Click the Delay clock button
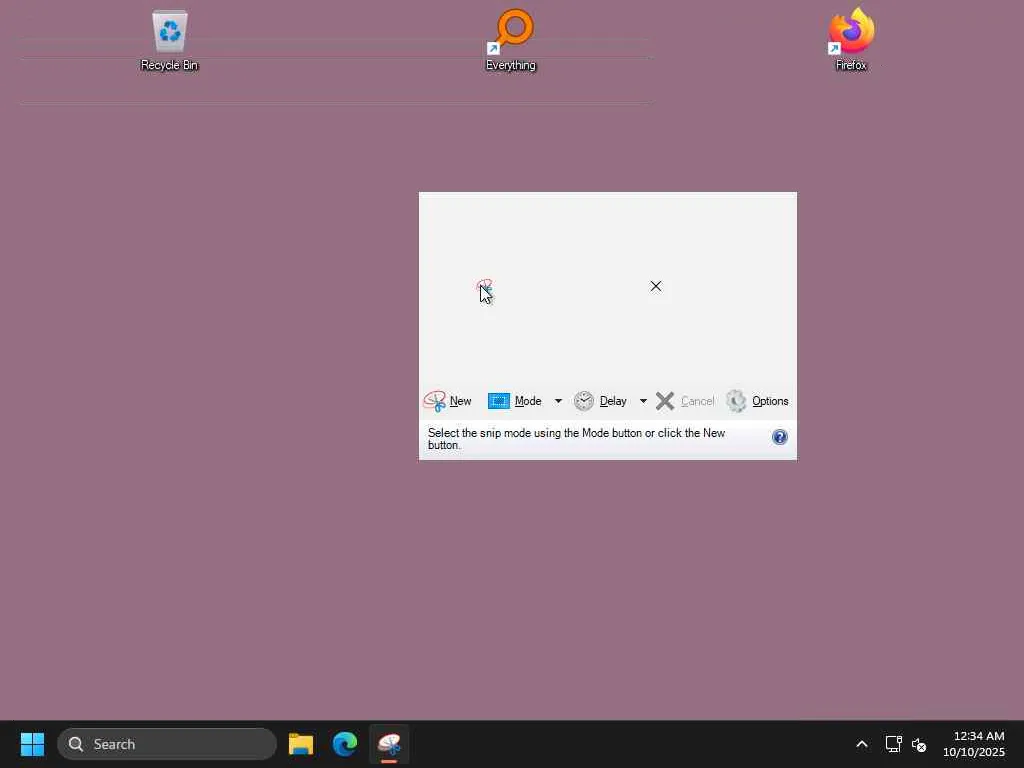 pyautogui.click(x=600, y=401)
